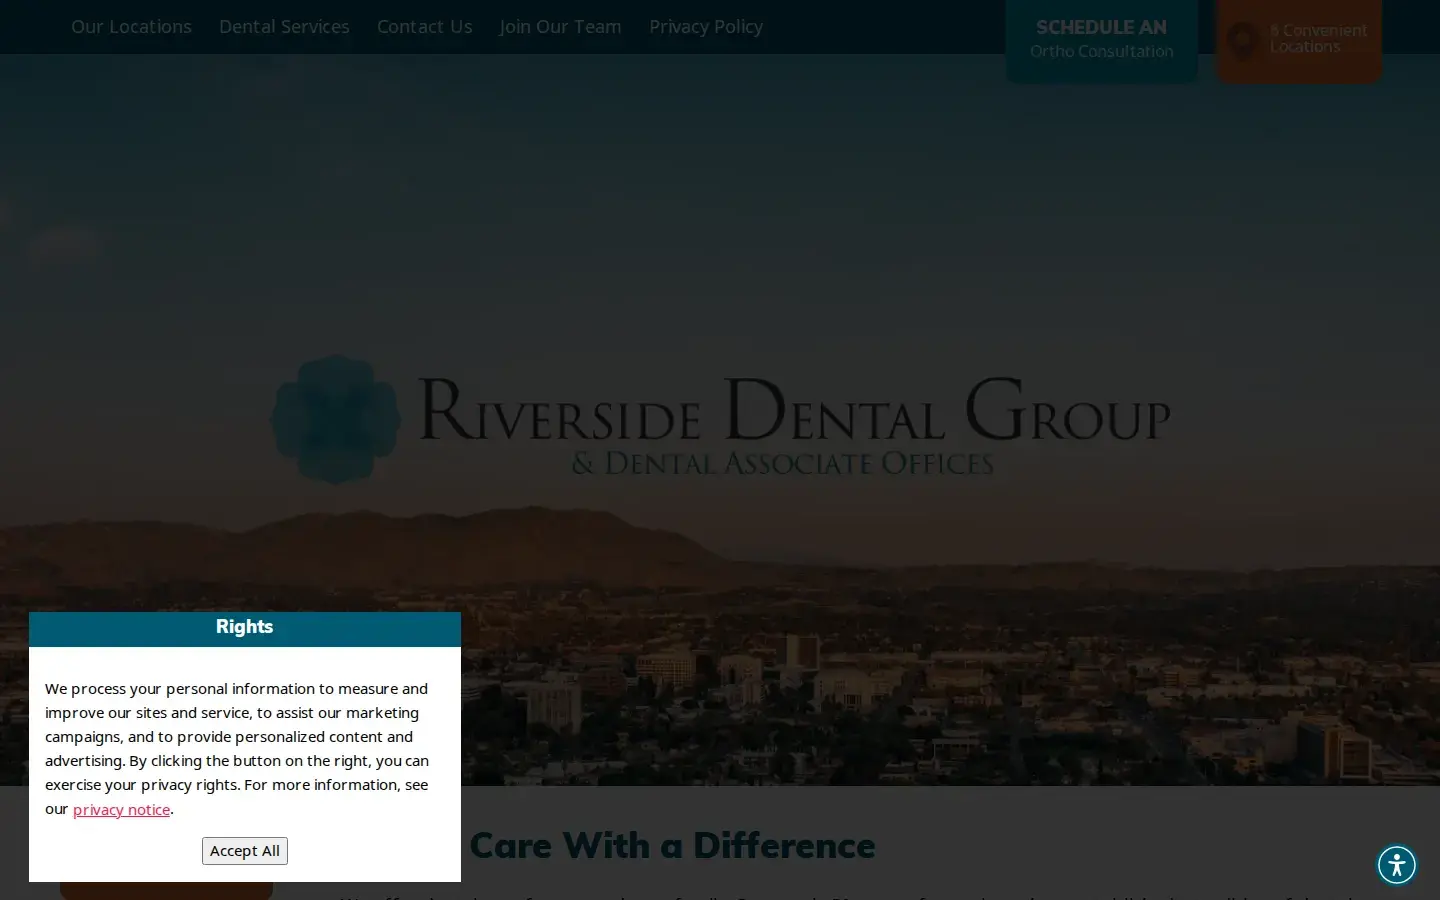This screenshot has height=900, width=1440.
Task: Click the & Dental Associate Offices tagline
Action: (782, 463)
